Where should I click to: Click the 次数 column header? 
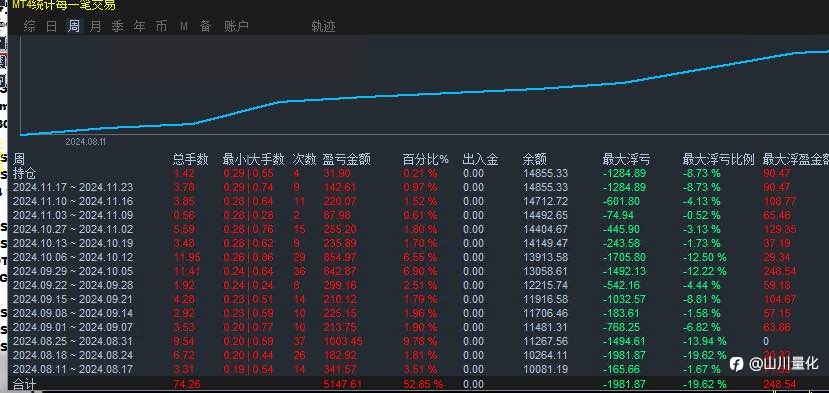pos(304,159)
